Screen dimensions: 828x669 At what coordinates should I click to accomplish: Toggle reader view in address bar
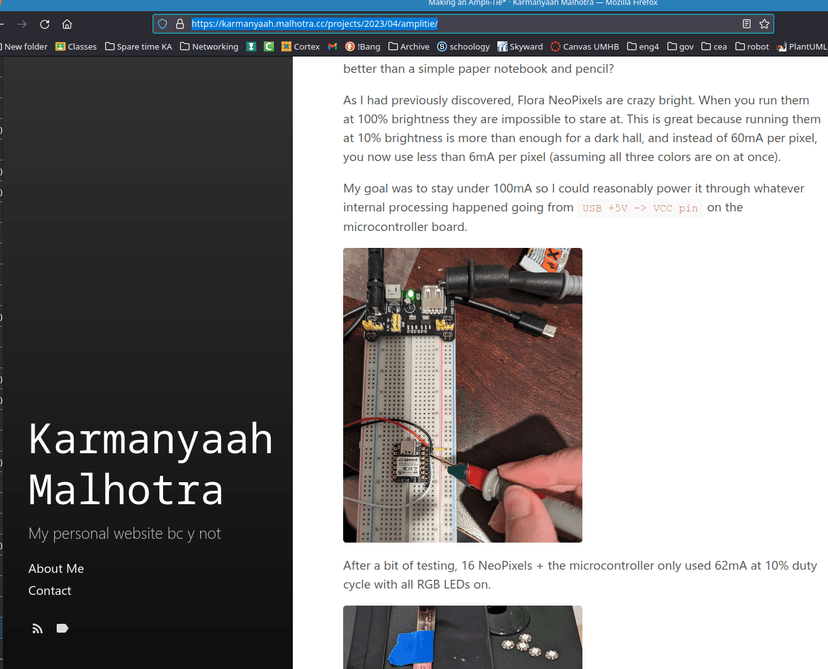click(x=747, y=24)
